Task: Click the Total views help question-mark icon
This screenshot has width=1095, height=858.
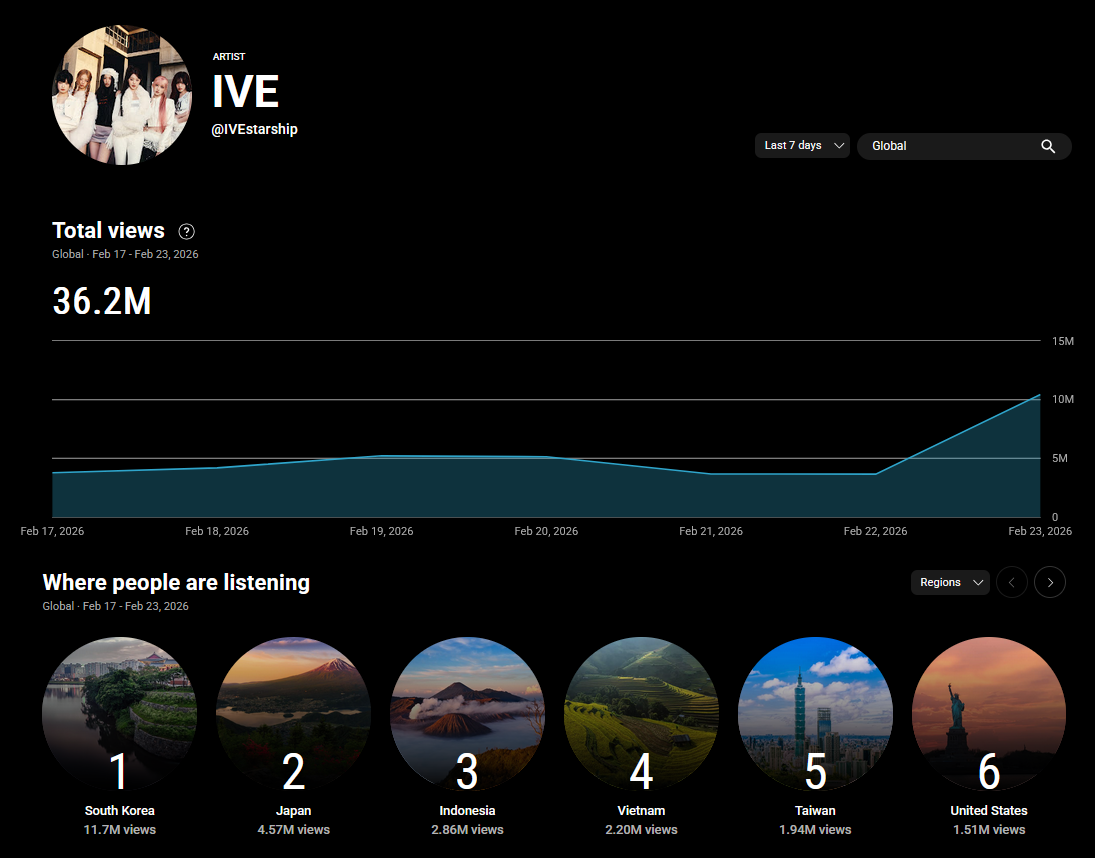Action: point(186,232)
